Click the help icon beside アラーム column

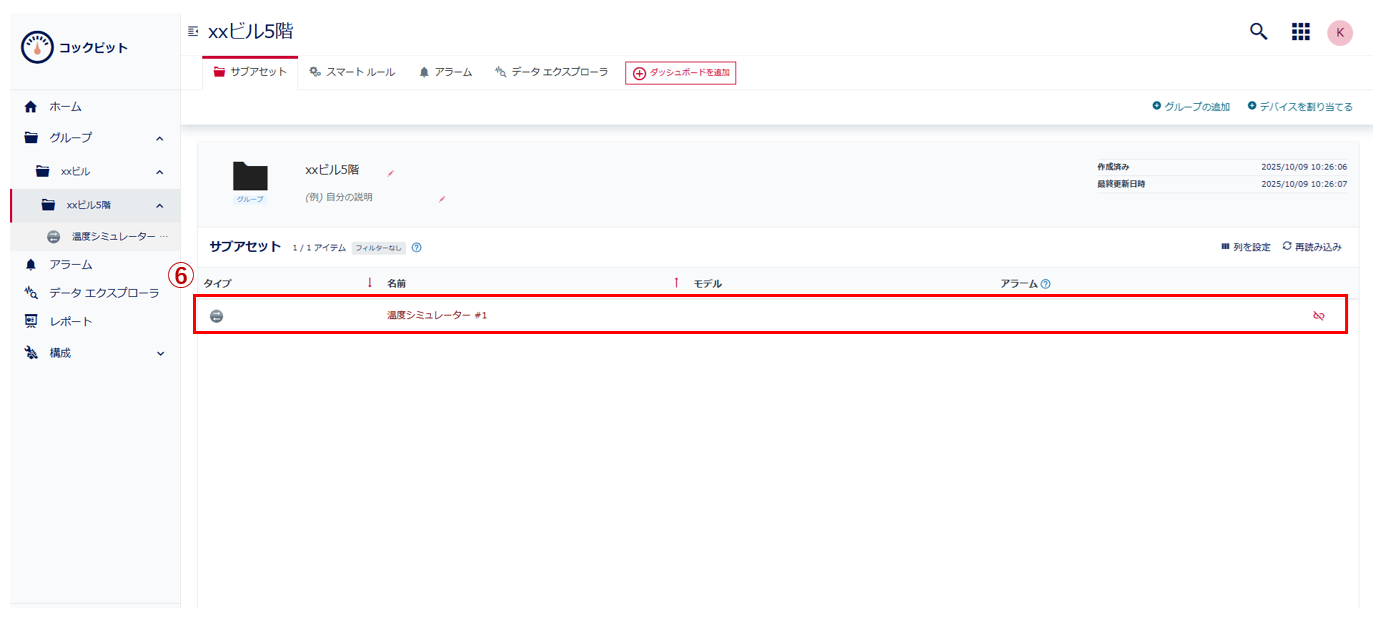pos(1045,284)
